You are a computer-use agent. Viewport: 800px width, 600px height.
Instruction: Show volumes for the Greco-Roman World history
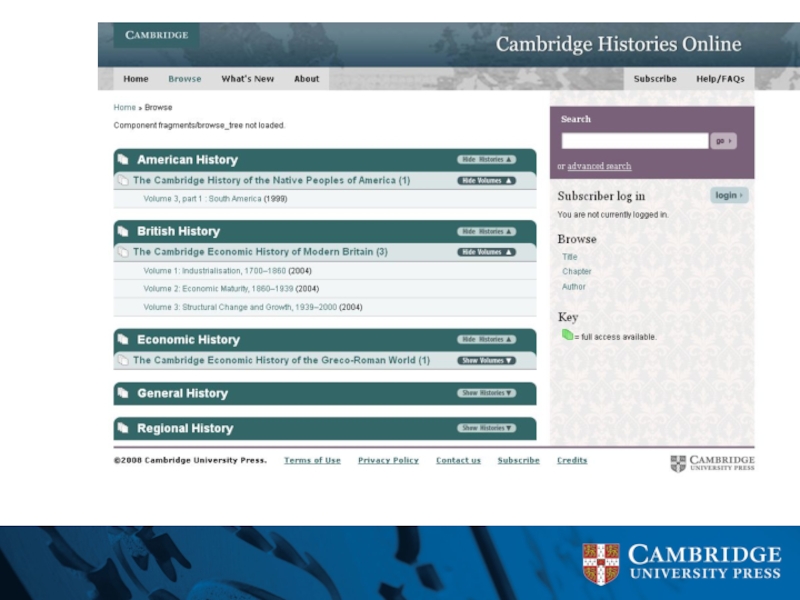pyautogui.click(x=486, y=361)
